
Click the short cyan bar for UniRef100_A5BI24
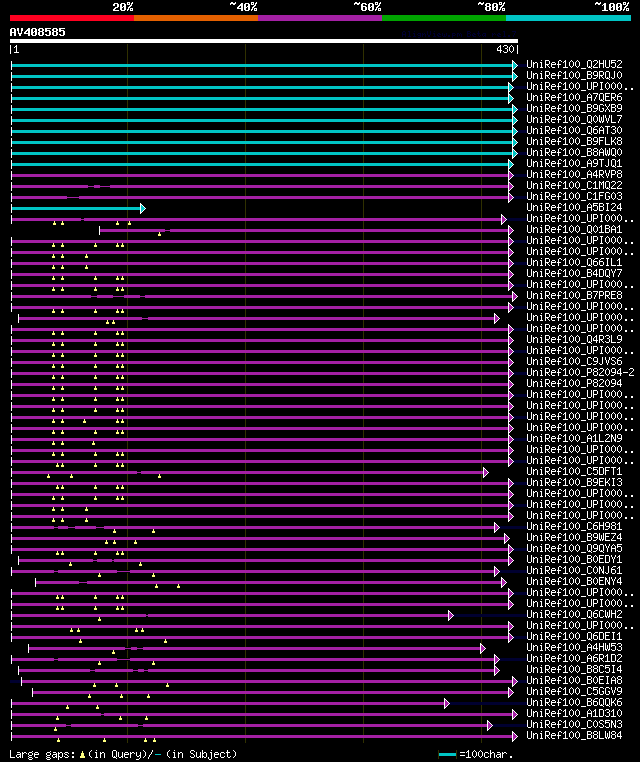(x=78, y=208)
